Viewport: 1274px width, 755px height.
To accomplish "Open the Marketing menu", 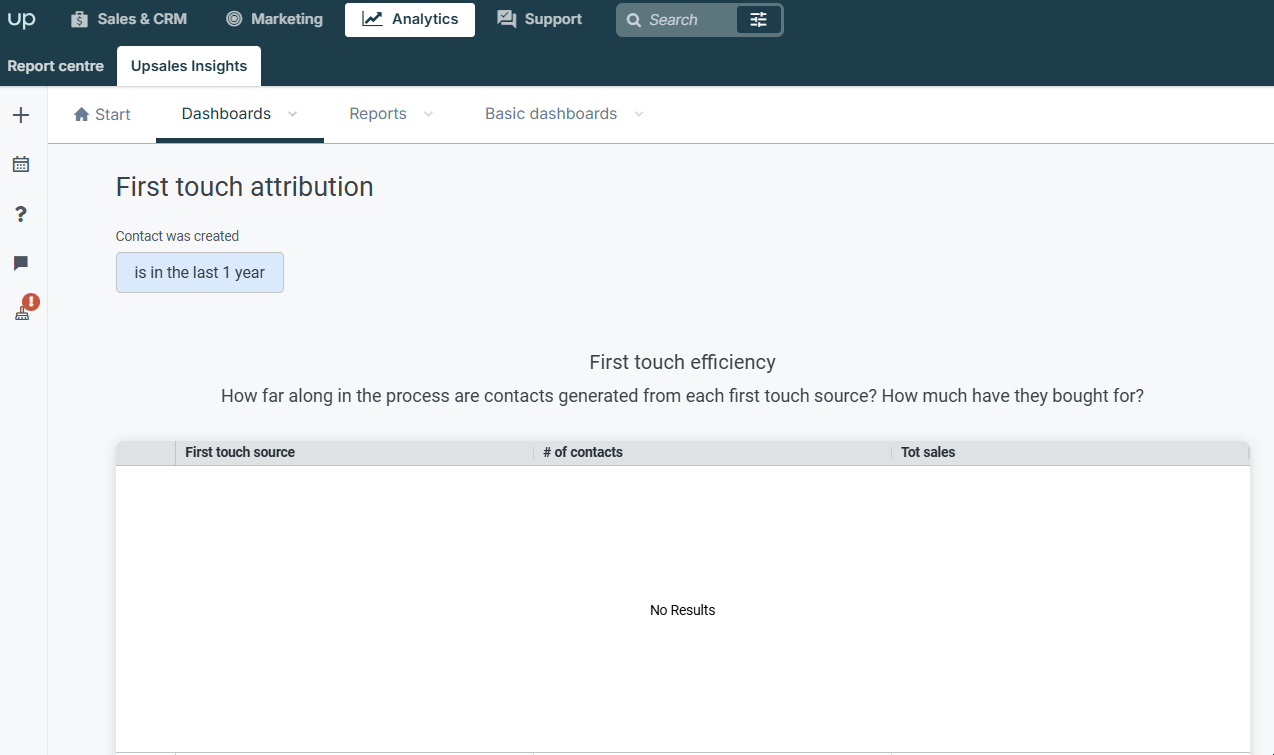I will 274,19.
